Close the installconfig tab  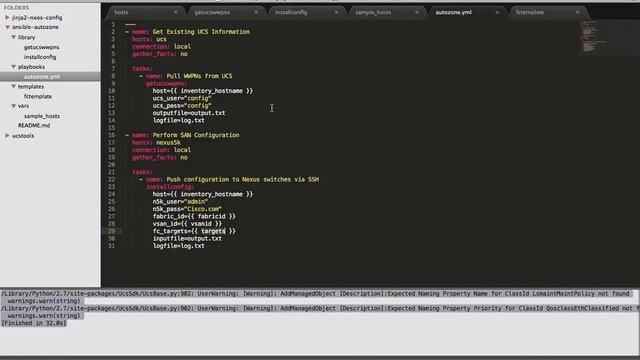[x=336, y=12]
